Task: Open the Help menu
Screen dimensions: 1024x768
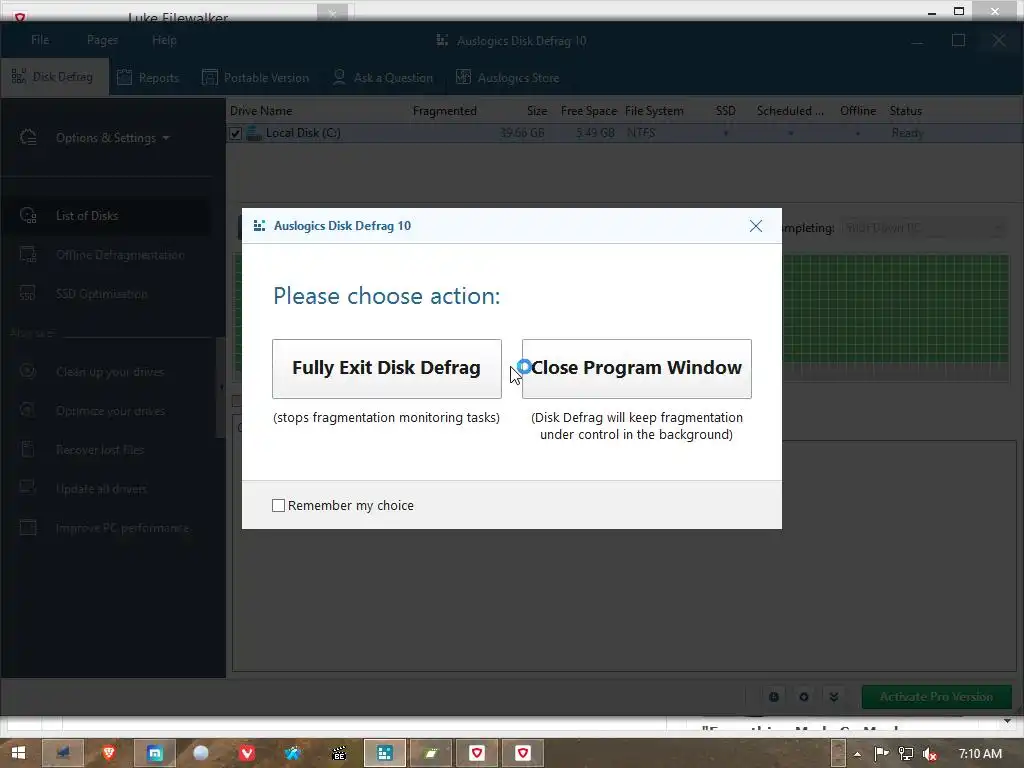Action: 164,40
